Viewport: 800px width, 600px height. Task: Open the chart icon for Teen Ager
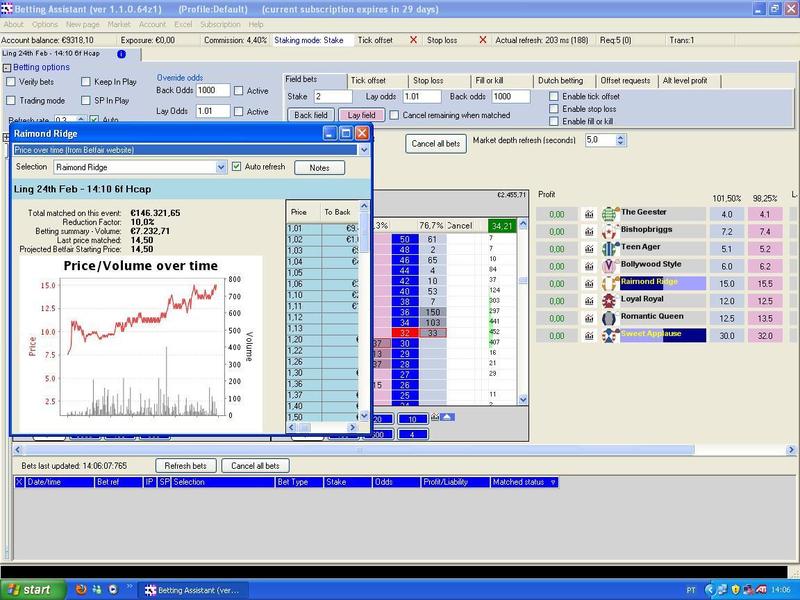tap(589, 249)
